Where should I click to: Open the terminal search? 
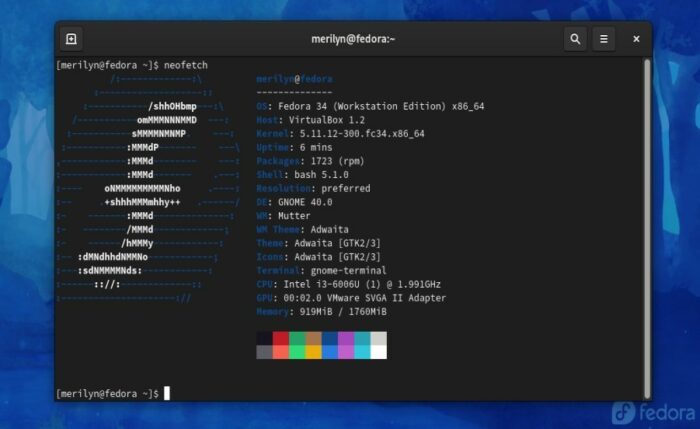point(575,39)
